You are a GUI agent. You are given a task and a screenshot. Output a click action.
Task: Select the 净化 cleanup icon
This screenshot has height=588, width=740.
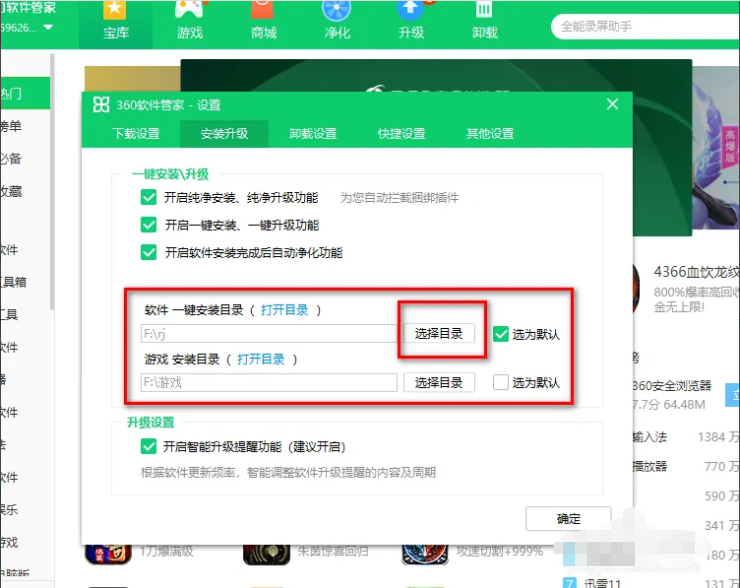pyautogui.click(x=337, y=11)
